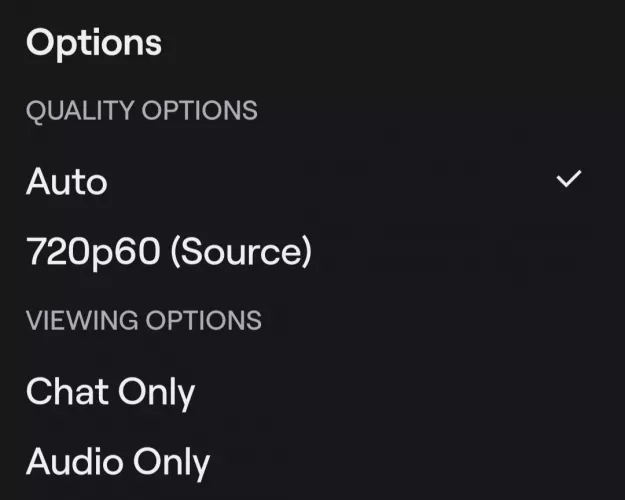Click the word Auto

(x=67, y=182)
